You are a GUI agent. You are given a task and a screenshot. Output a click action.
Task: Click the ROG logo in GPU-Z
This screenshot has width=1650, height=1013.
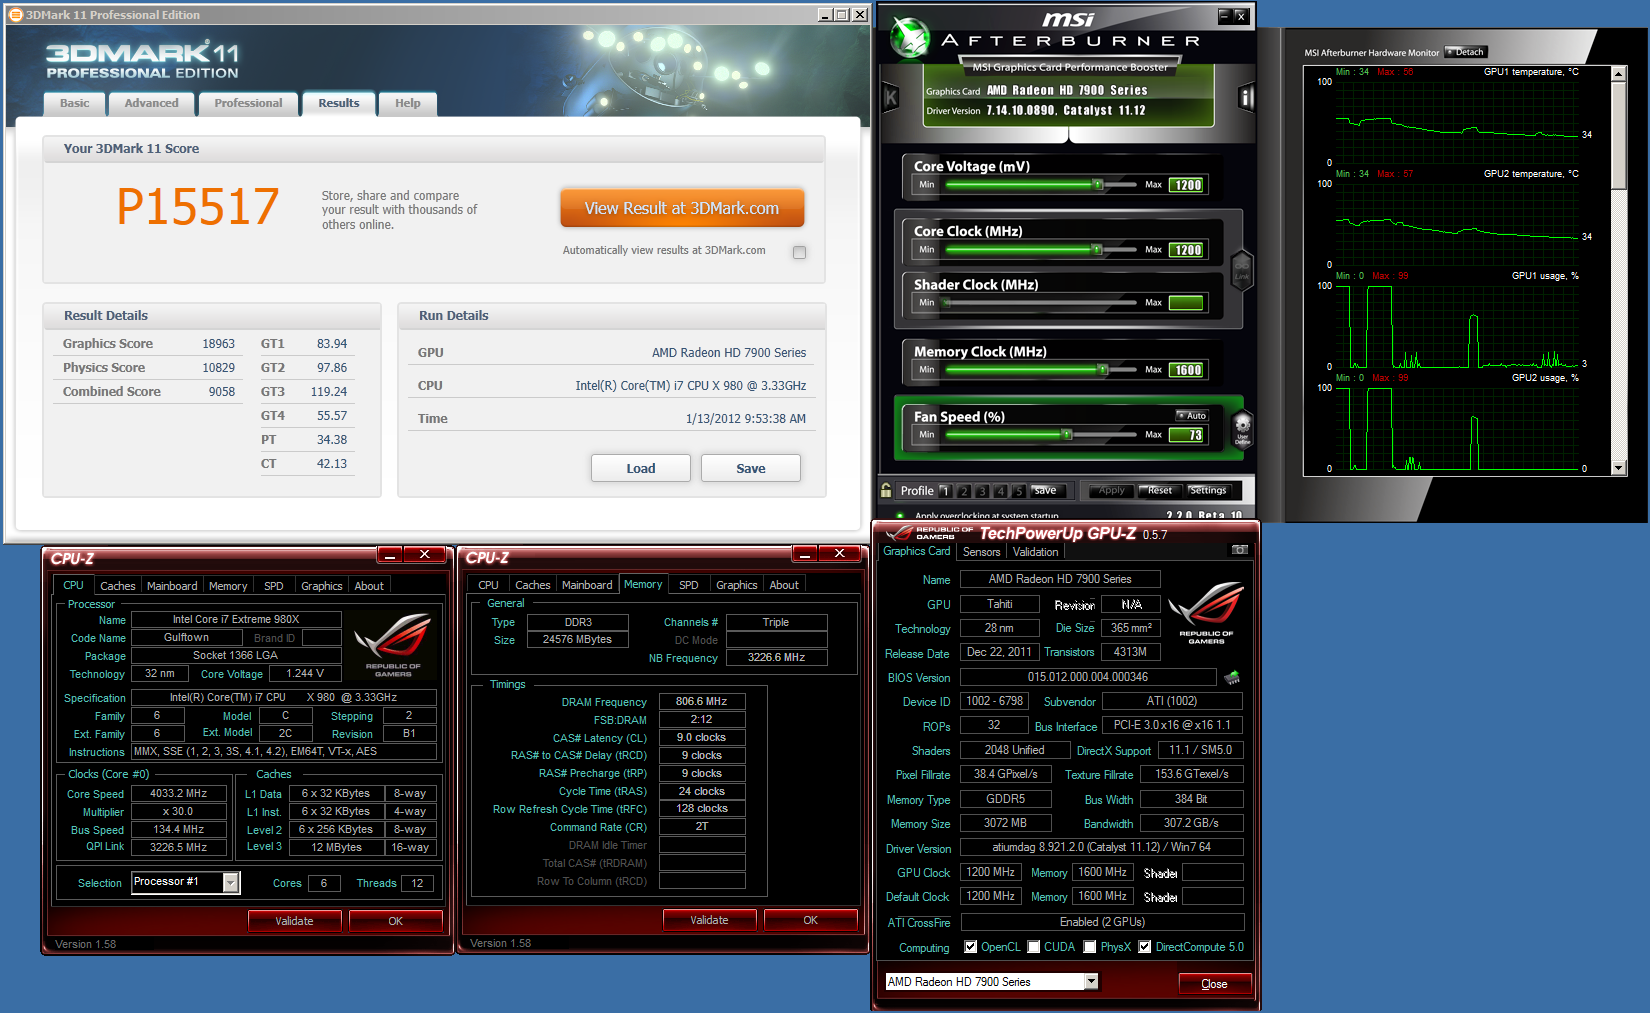click(x=1206, y=611)
